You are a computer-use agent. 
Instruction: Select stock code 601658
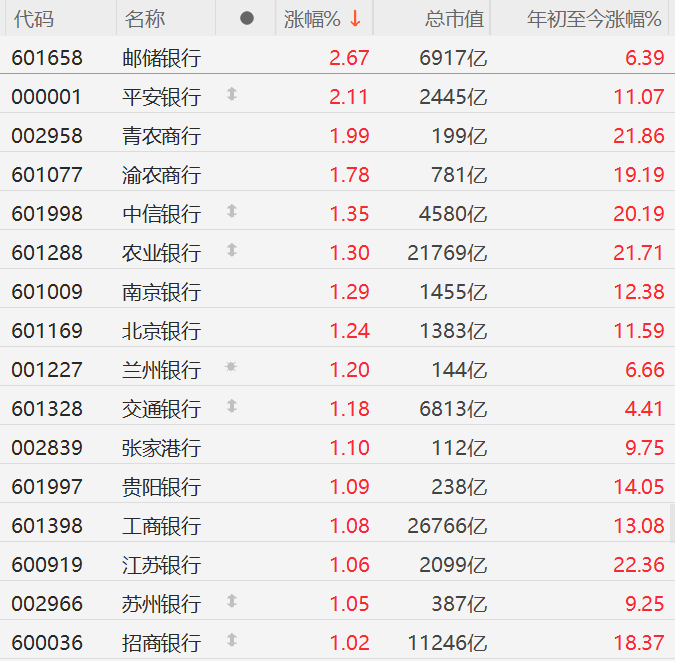click(47, 58)
